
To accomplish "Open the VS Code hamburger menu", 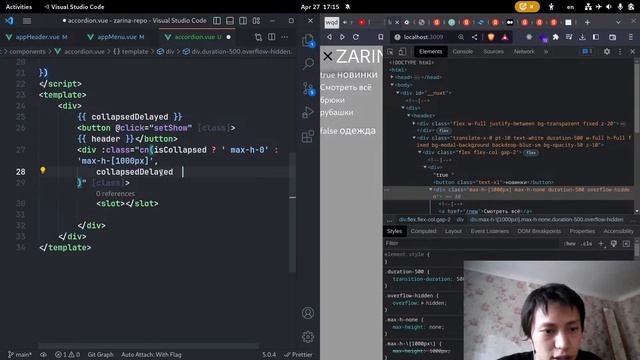I will pos(27,21).
